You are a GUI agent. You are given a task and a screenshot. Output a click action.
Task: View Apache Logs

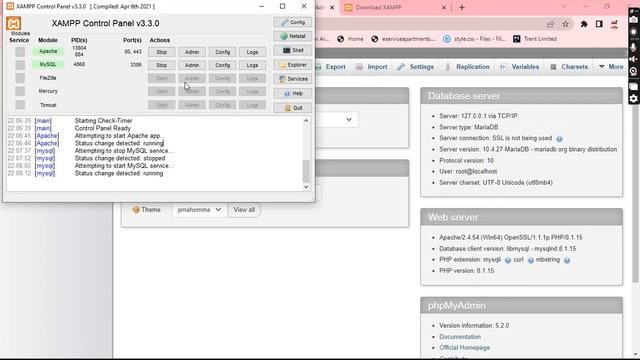pyautogui.click(x=252, y=52)
